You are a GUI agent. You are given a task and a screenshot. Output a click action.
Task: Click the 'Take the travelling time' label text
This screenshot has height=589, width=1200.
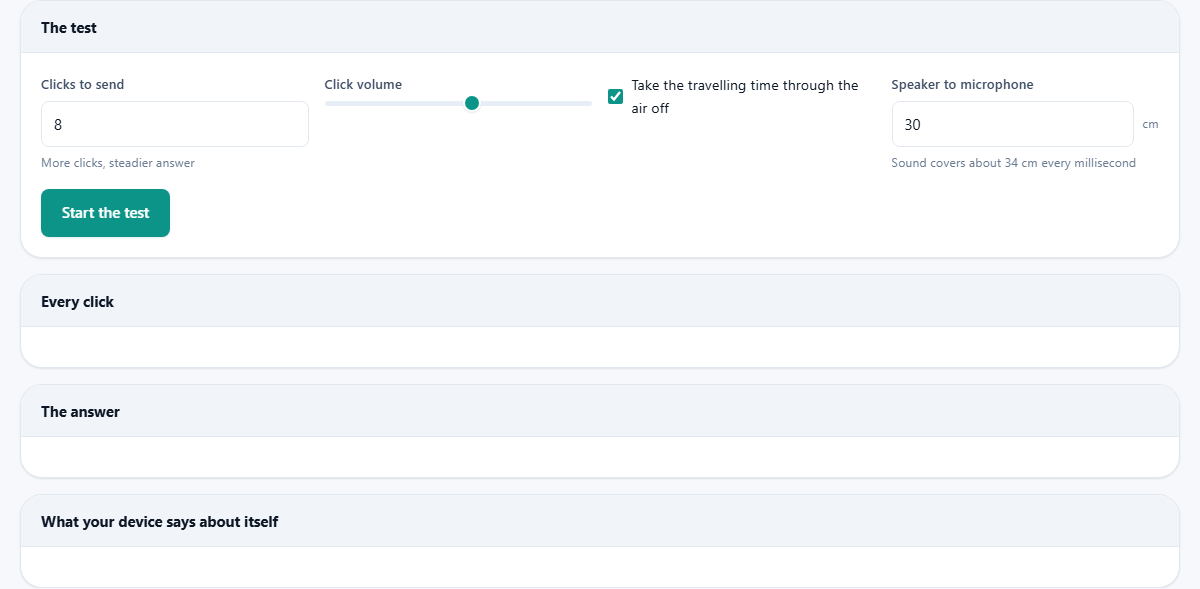point(745,97)
